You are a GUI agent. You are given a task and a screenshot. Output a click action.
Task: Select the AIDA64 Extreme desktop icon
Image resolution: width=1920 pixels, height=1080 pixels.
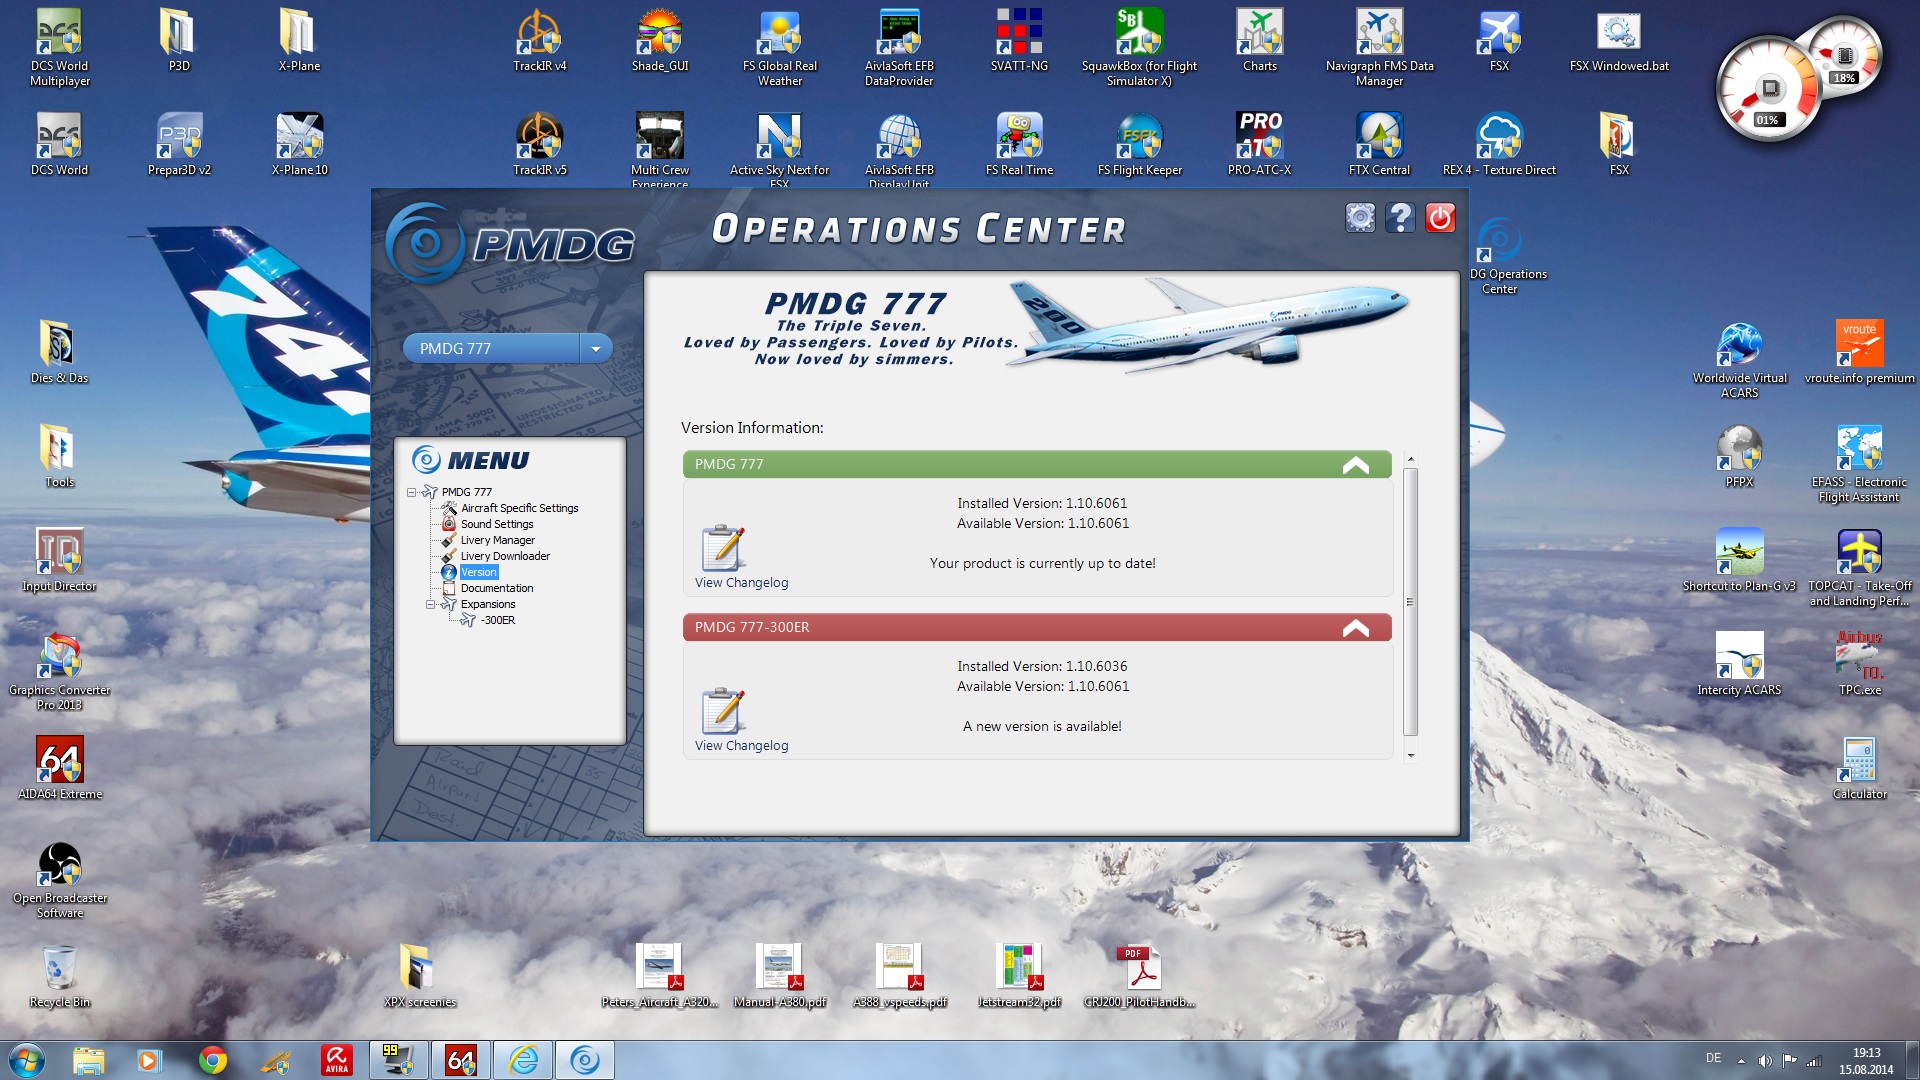pos(60,768)
